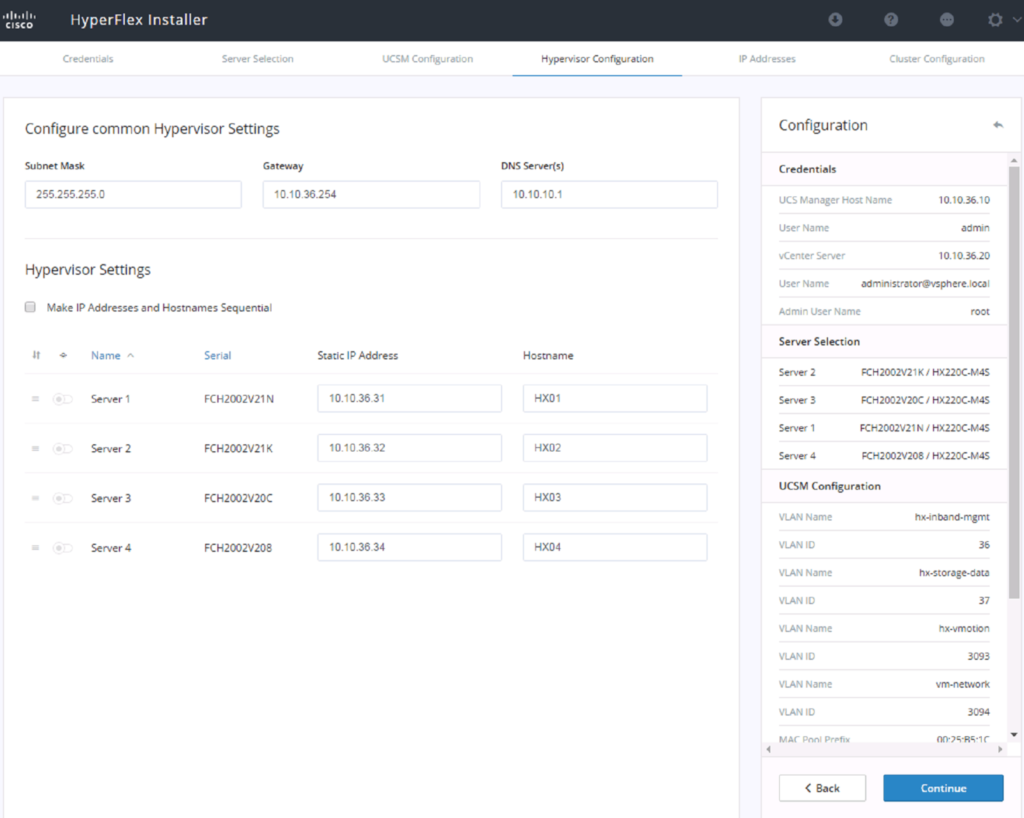Click the Subnet Mask input field
The image size is (1024, 818).
click(133, 195)
